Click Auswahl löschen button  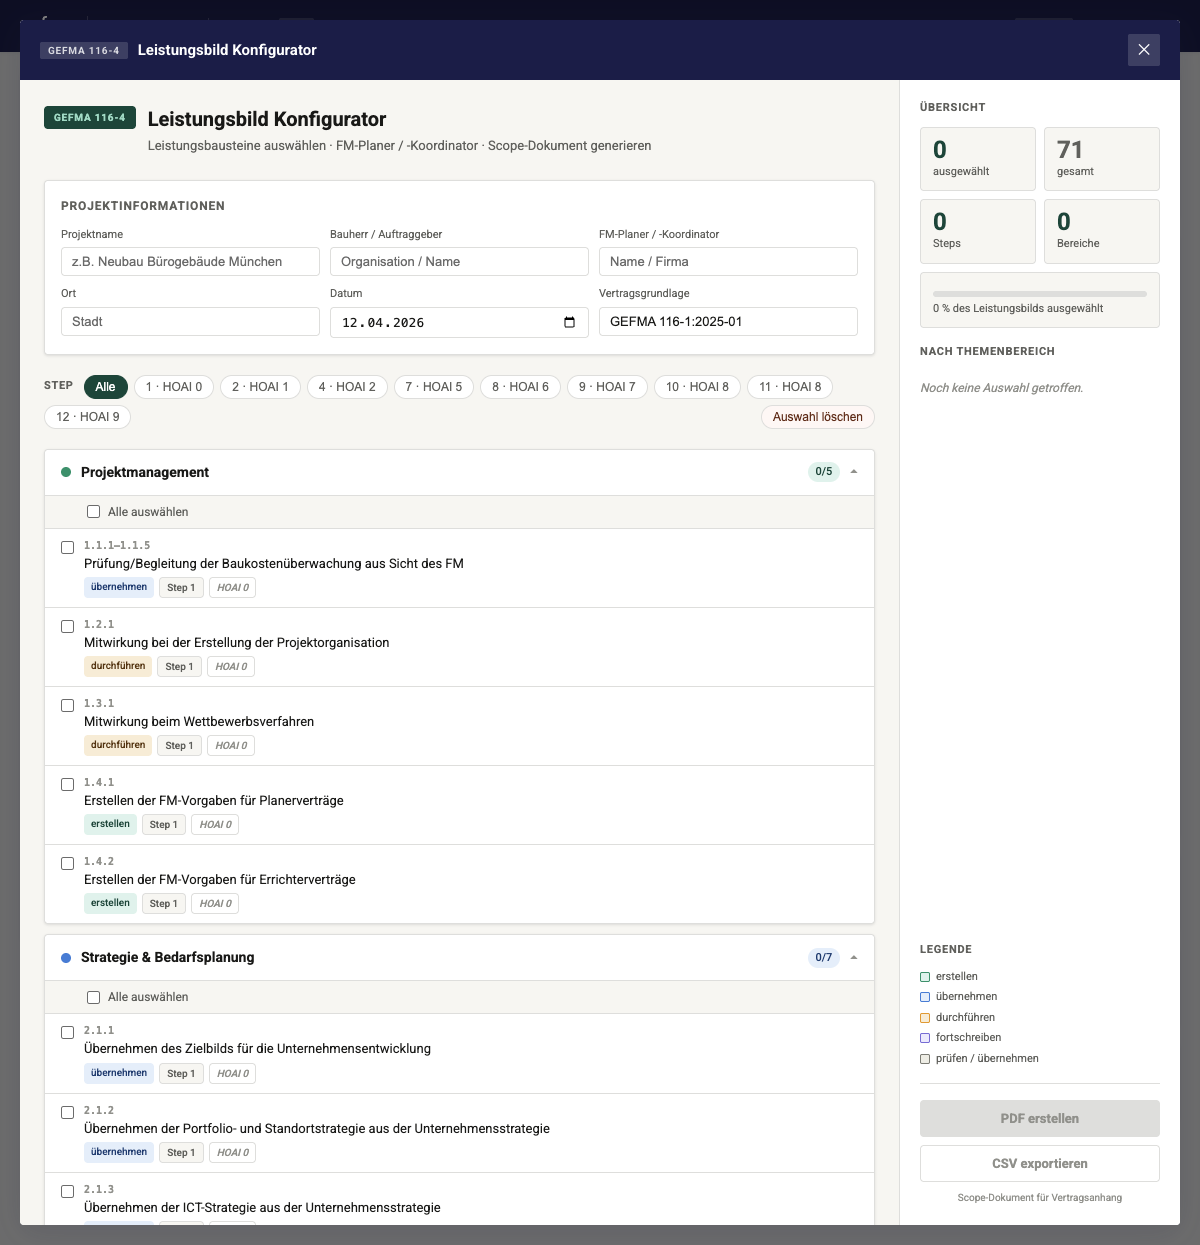[x=818, y=417]
